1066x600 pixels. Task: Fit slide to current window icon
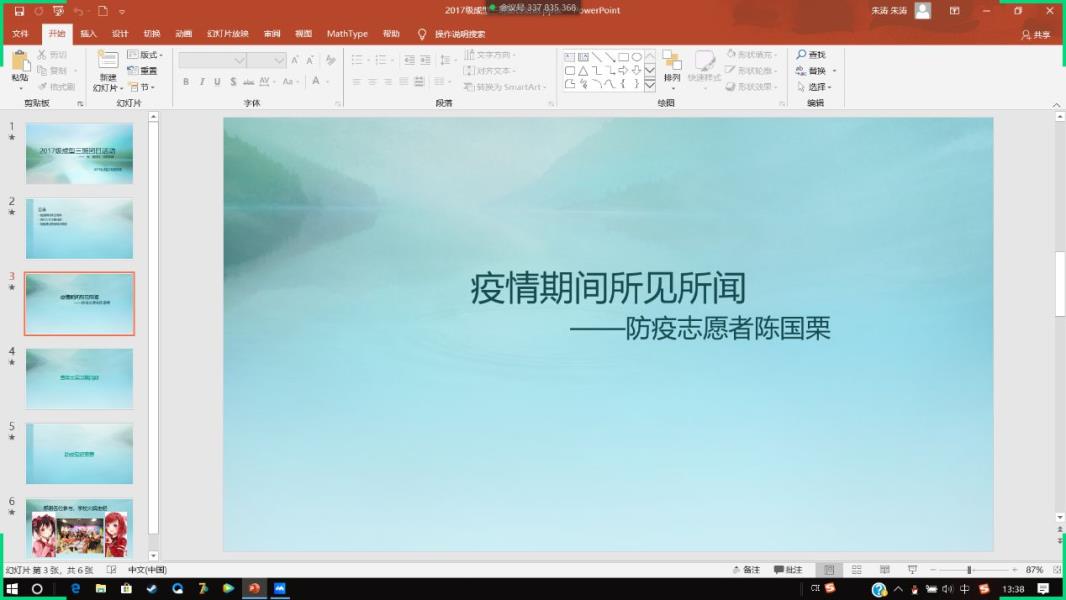1057,569
